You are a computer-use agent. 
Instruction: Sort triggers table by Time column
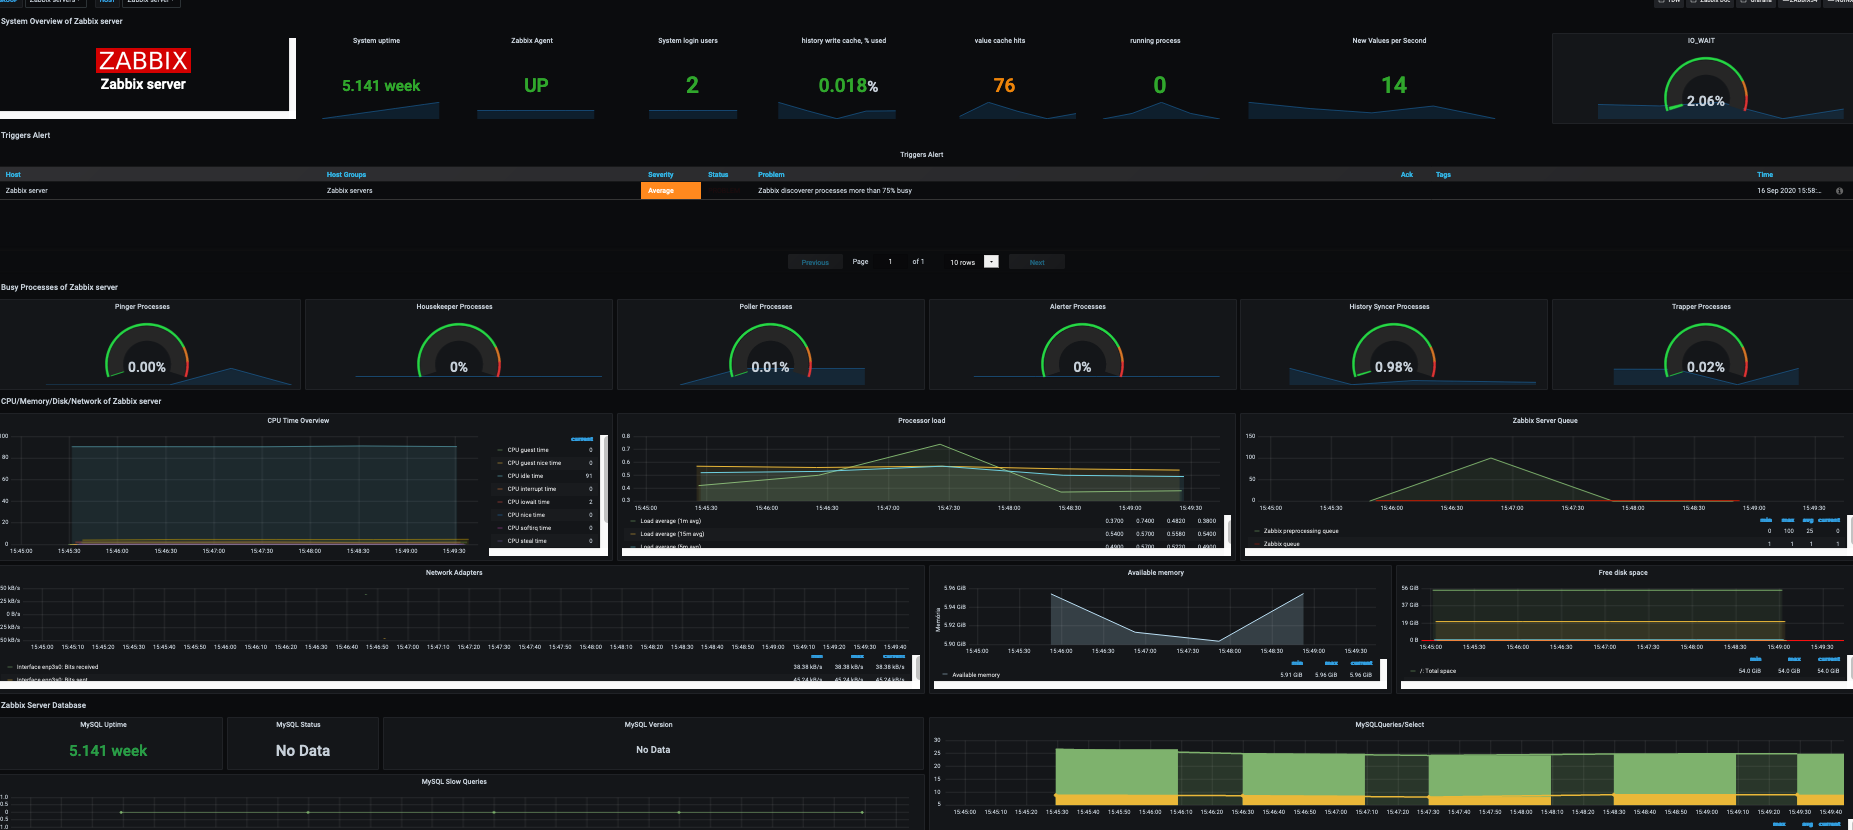(1765, 175)
